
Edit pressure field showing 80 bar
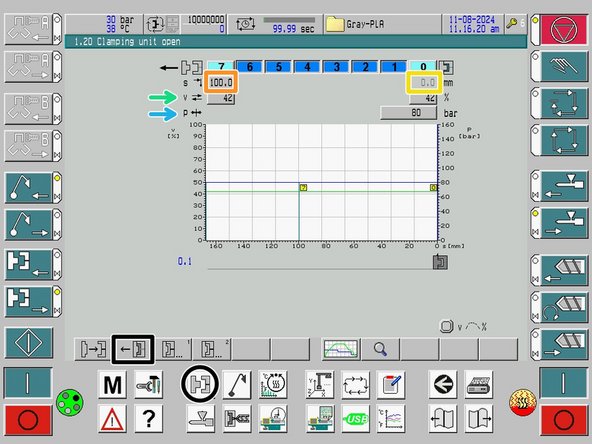click(409, 113)
